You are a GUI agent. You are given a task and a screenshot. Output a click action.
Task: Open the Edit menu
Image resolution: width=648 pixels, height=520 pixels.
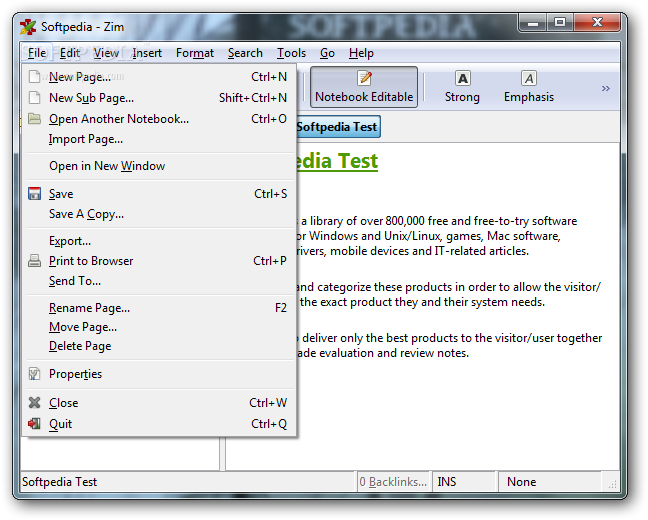point(70,53)
